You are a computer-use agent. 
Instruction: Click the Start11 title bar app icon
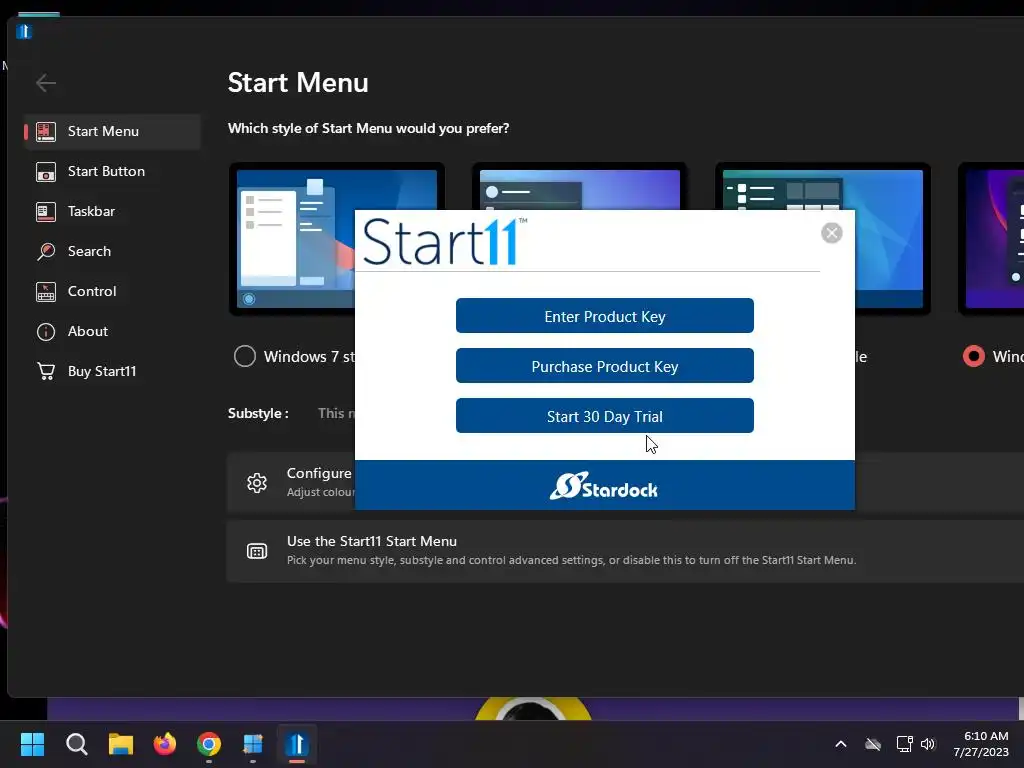pos(24,31)
